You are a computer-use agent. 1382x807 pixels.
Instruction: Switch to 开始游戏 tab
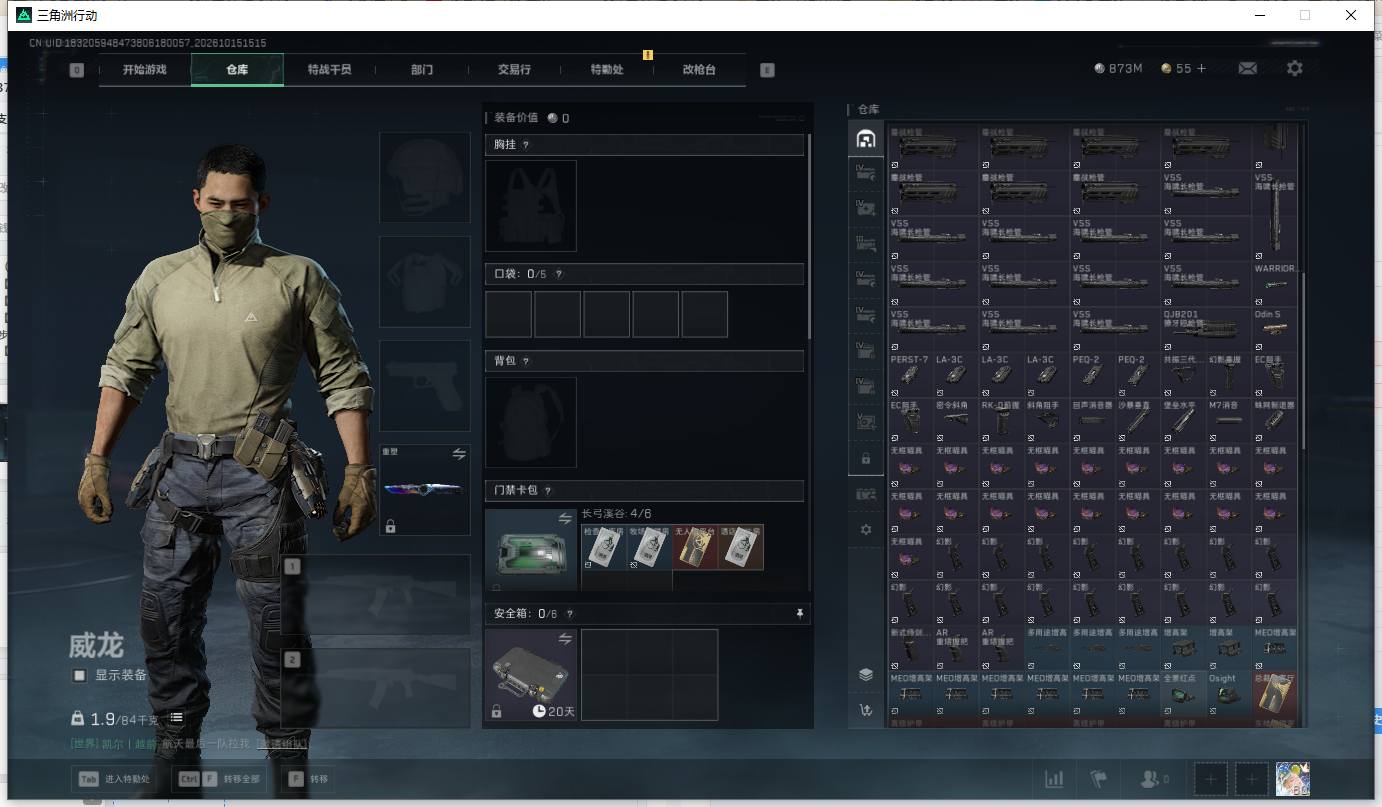pos(145,70)
